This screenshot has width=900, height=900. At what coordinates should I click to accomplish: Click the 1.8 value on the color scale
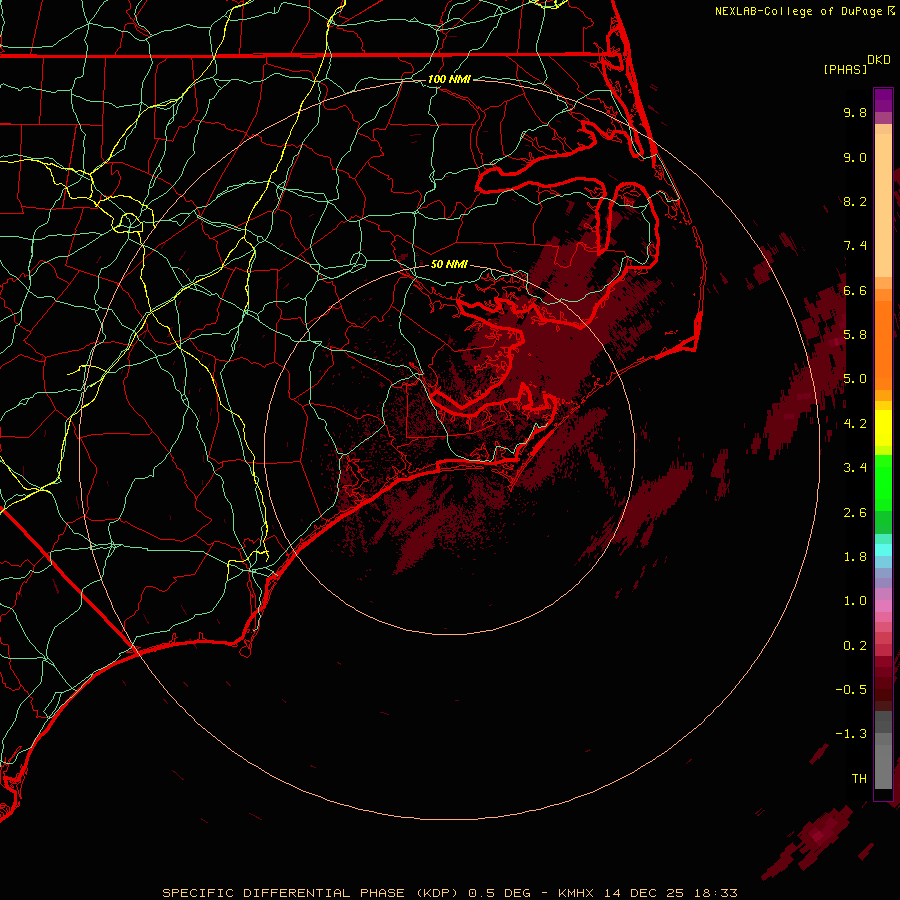coord(855,557)
